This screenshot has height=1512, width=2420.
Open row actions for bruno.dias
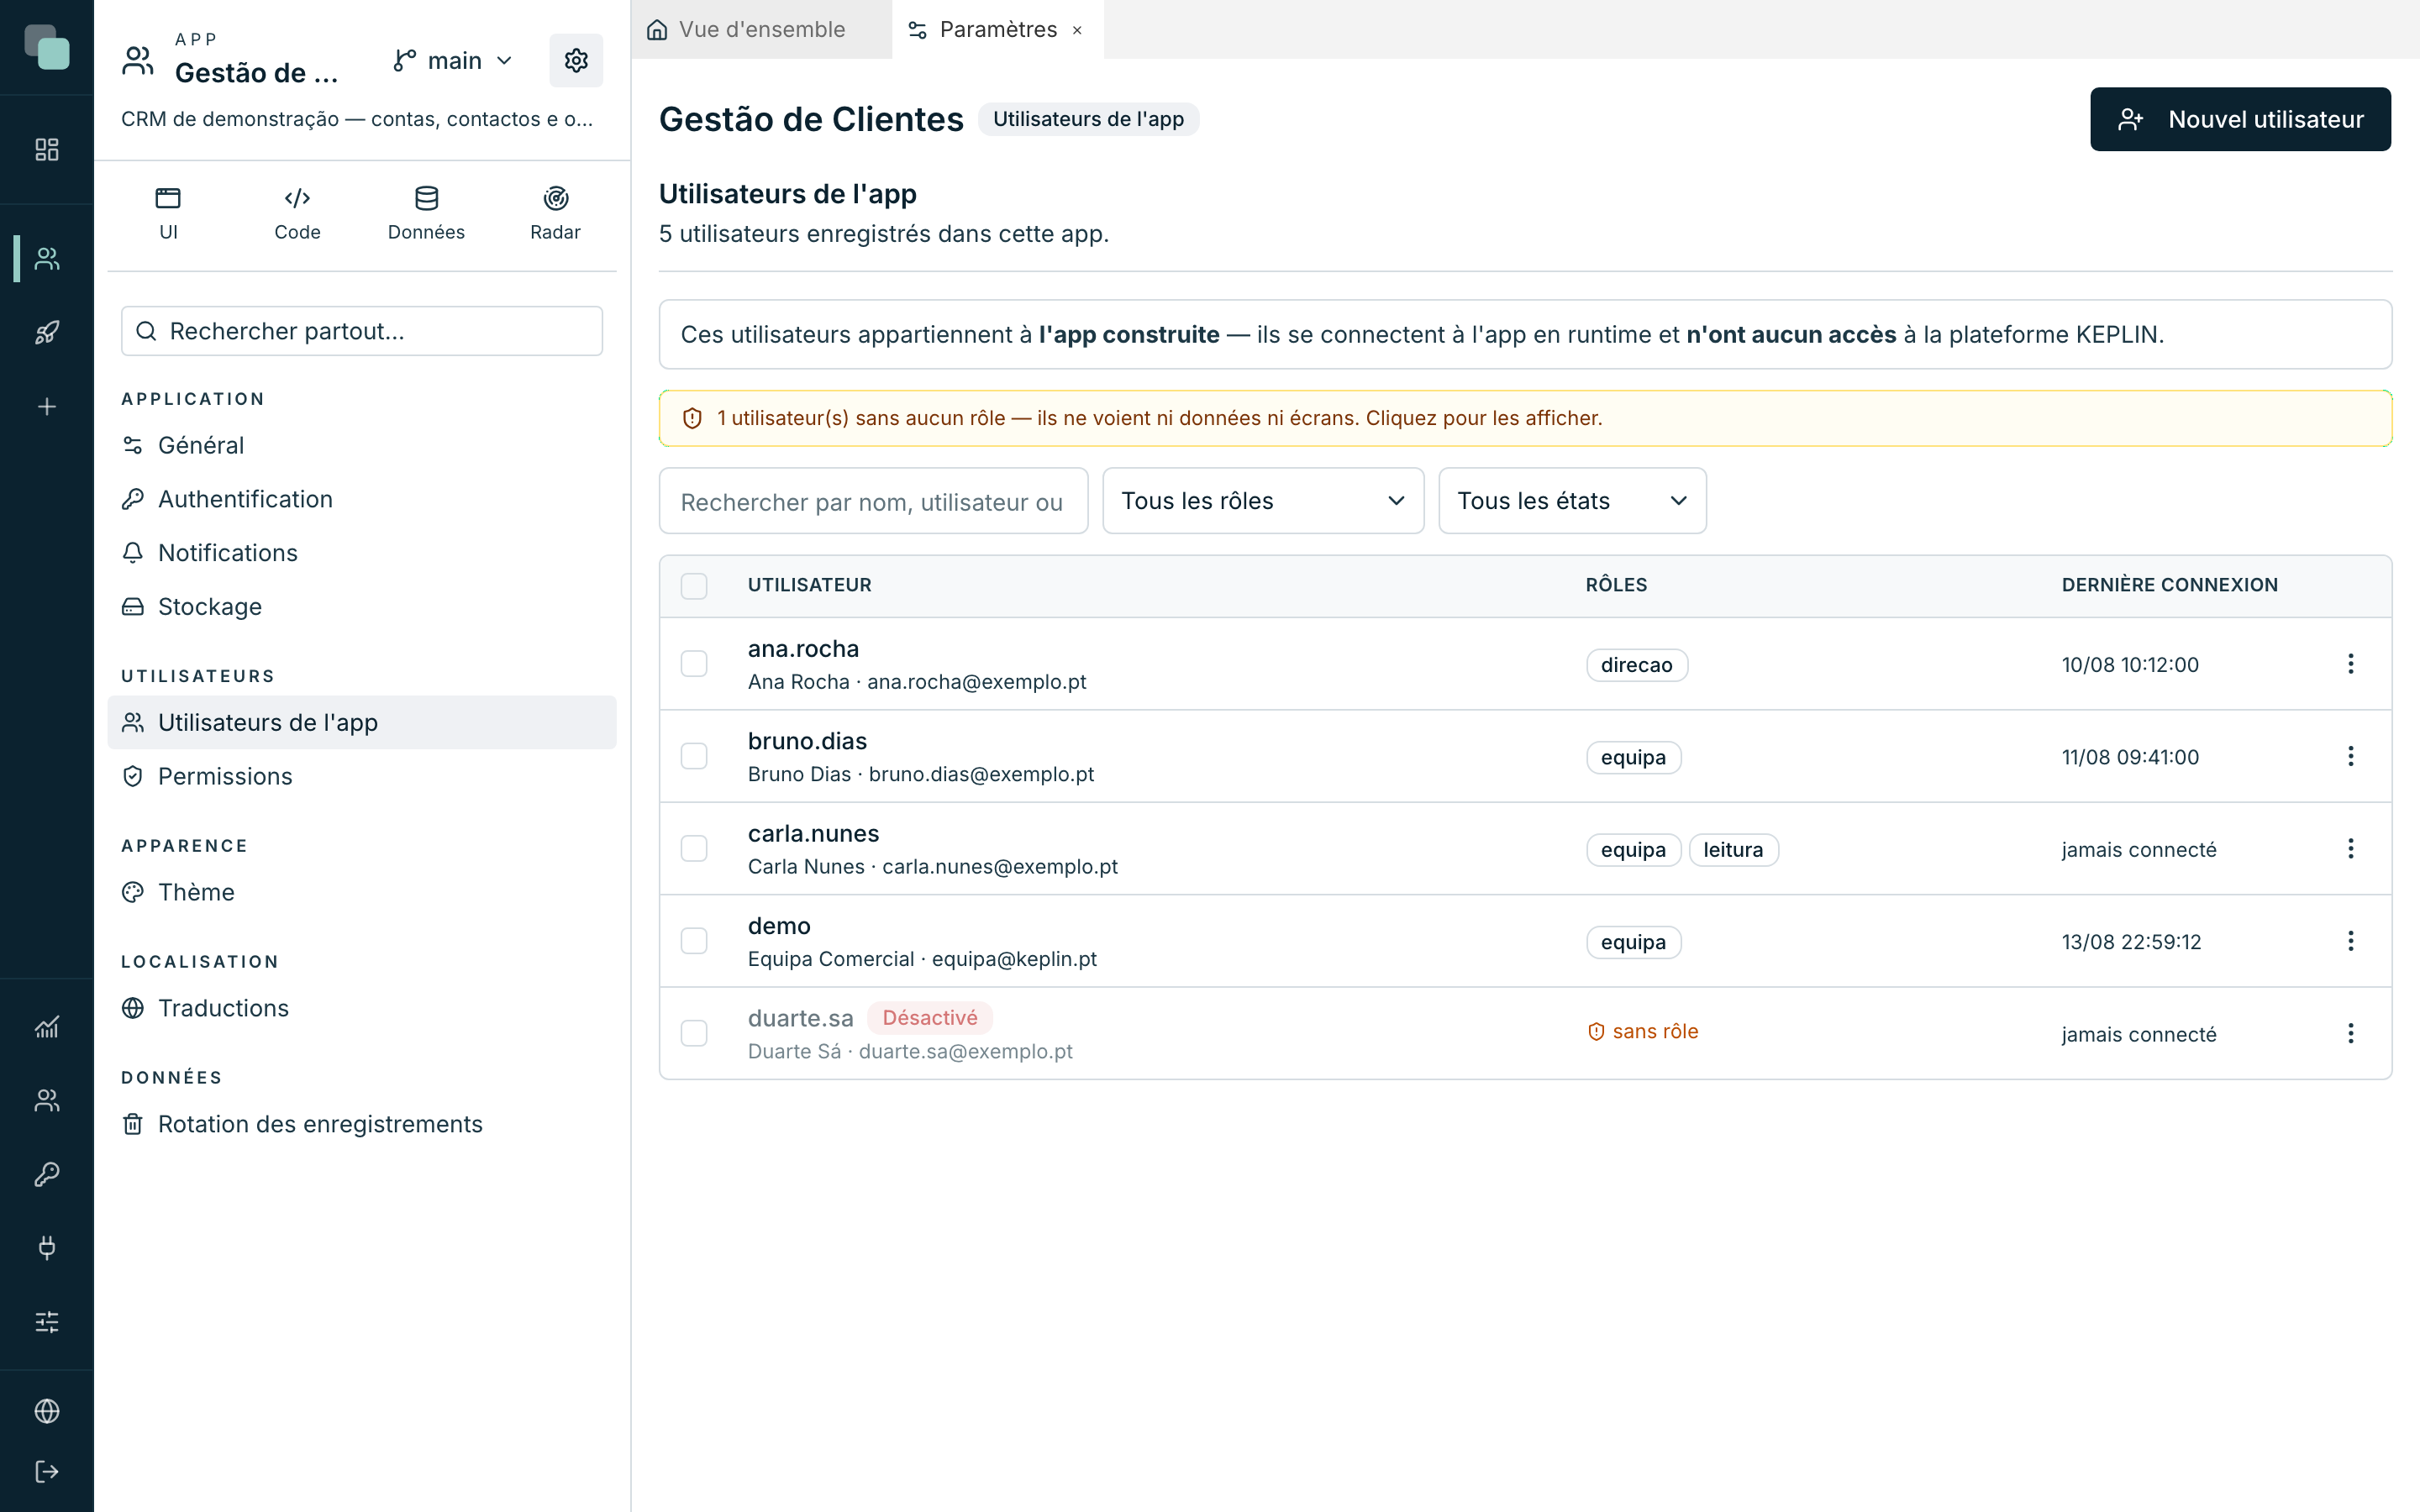(2350, 756)
